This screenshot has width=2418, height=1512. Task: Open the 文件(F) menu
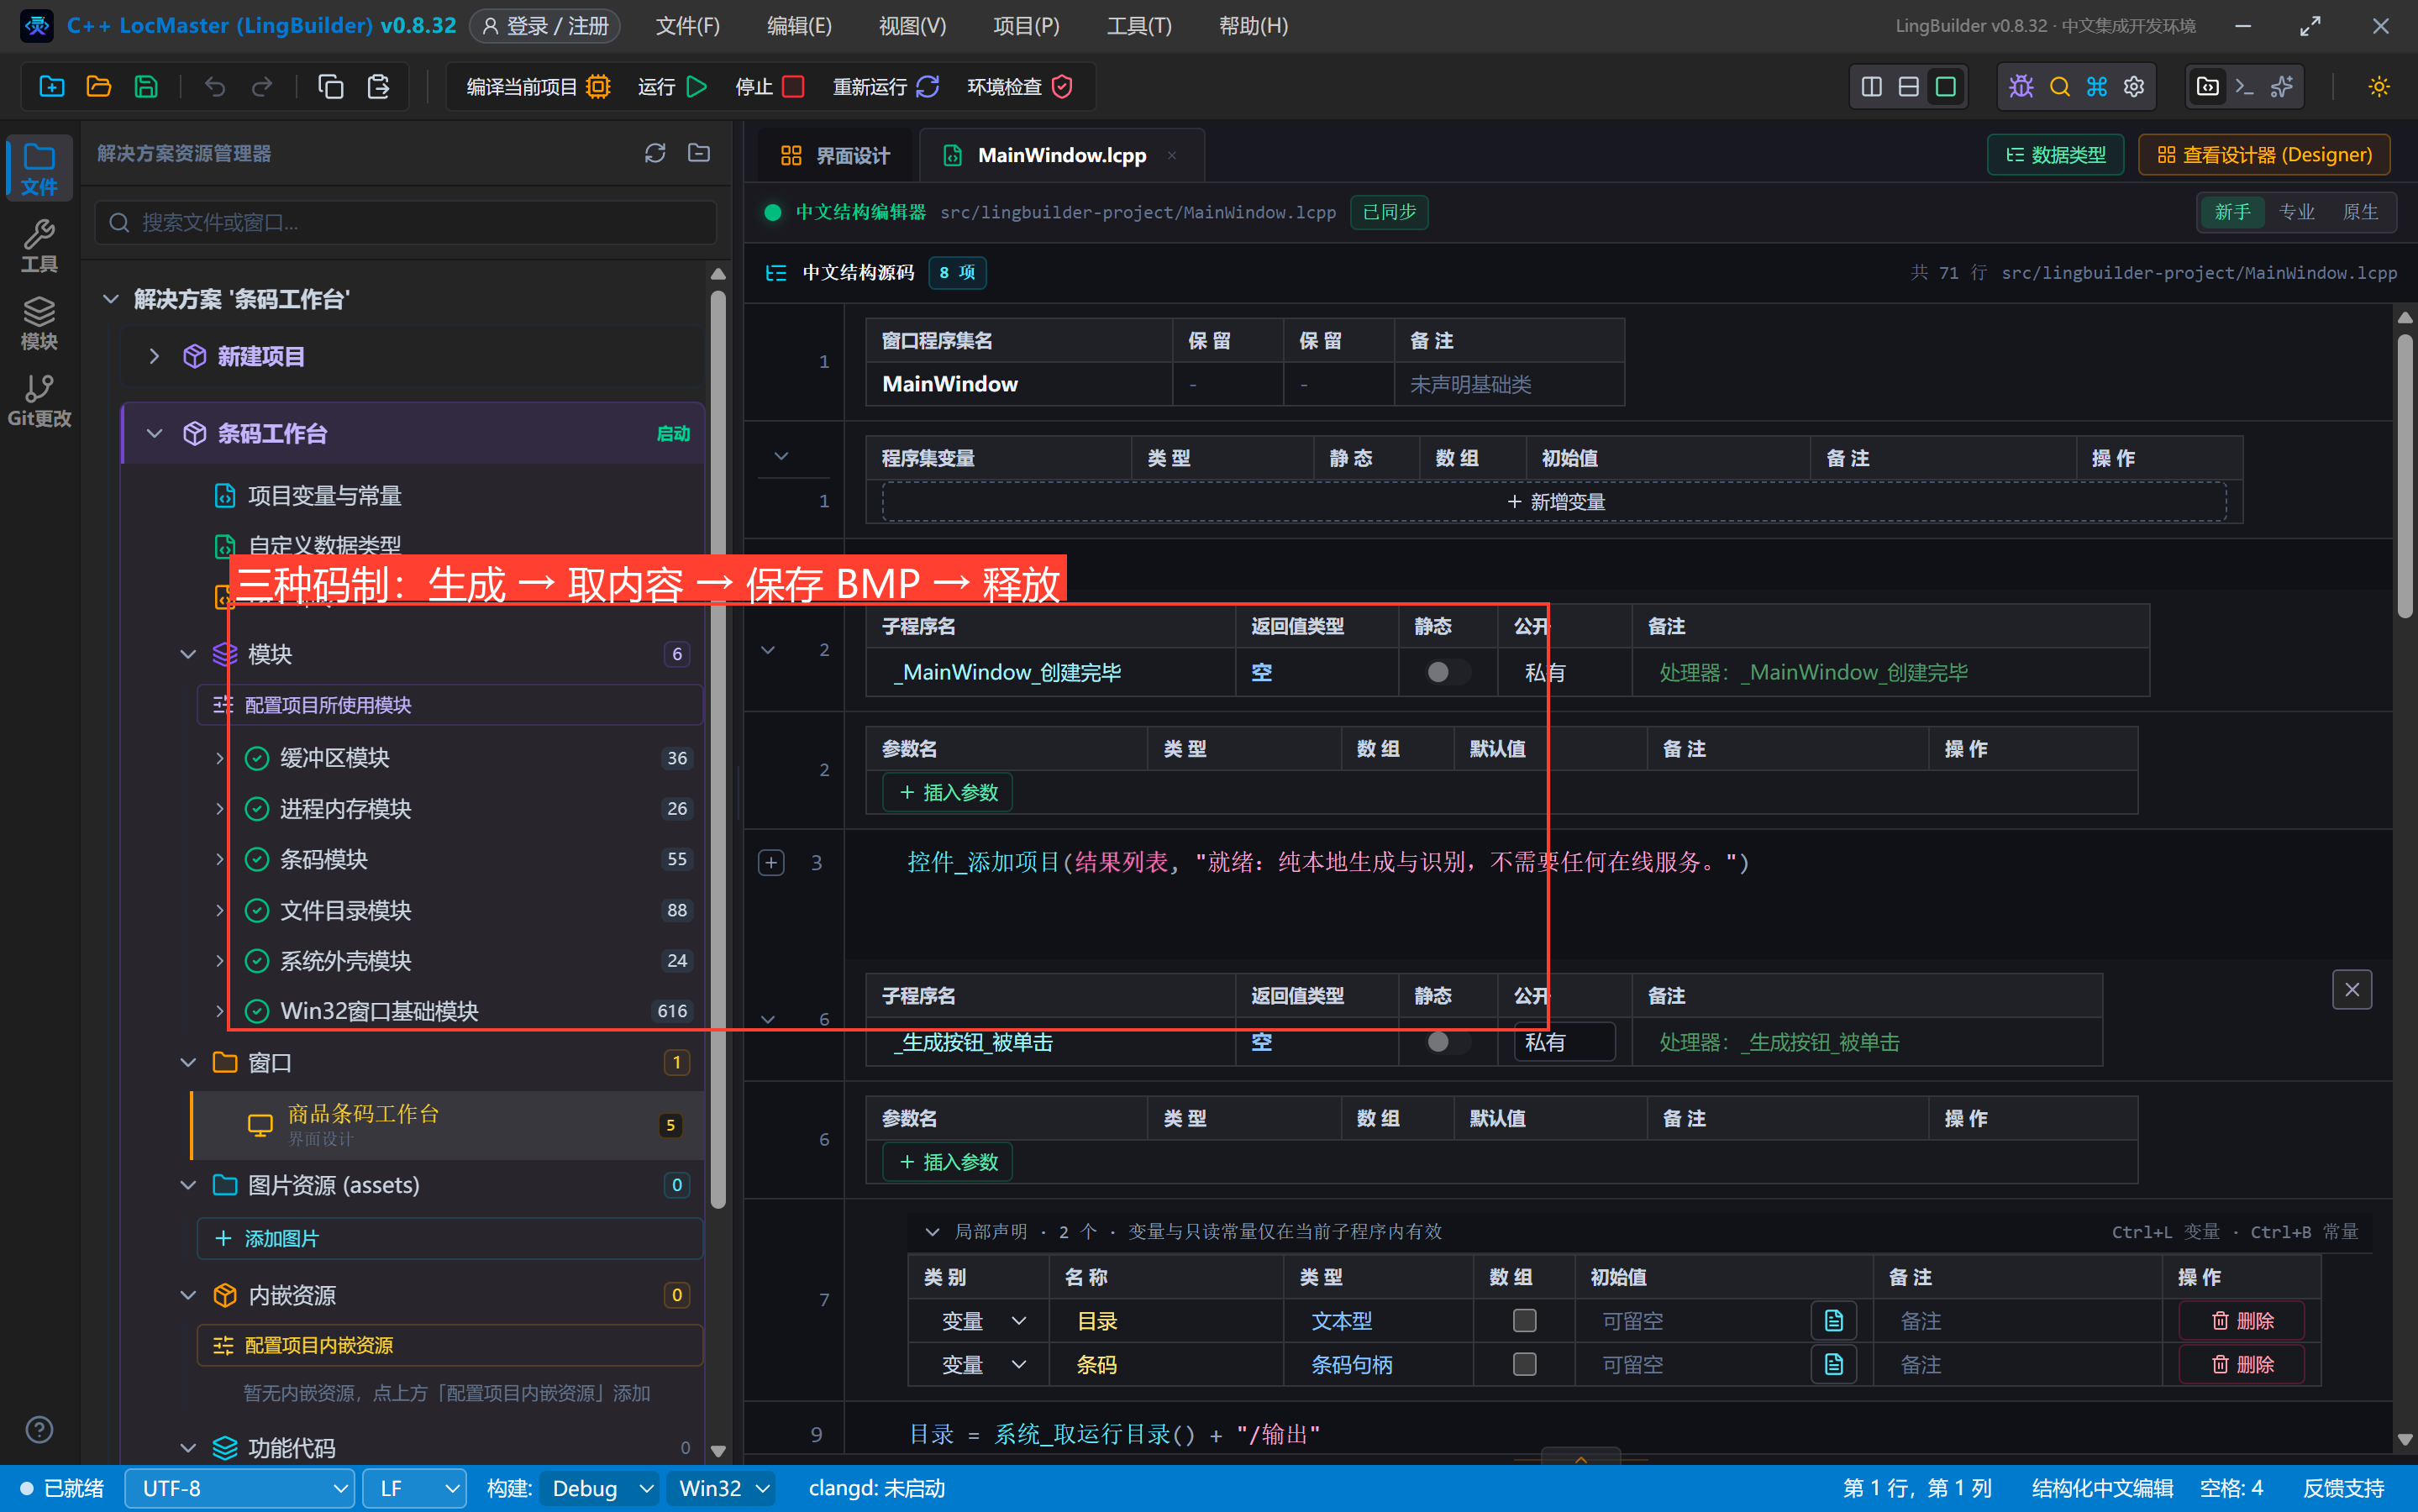688,26
